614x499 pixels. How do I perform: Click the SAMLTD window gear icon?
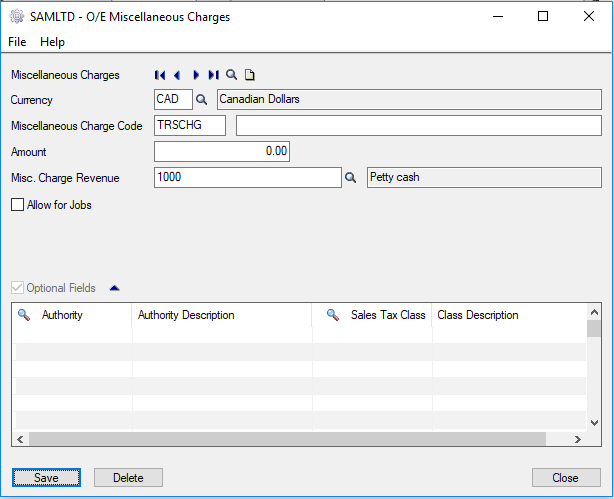click(17, 16)
